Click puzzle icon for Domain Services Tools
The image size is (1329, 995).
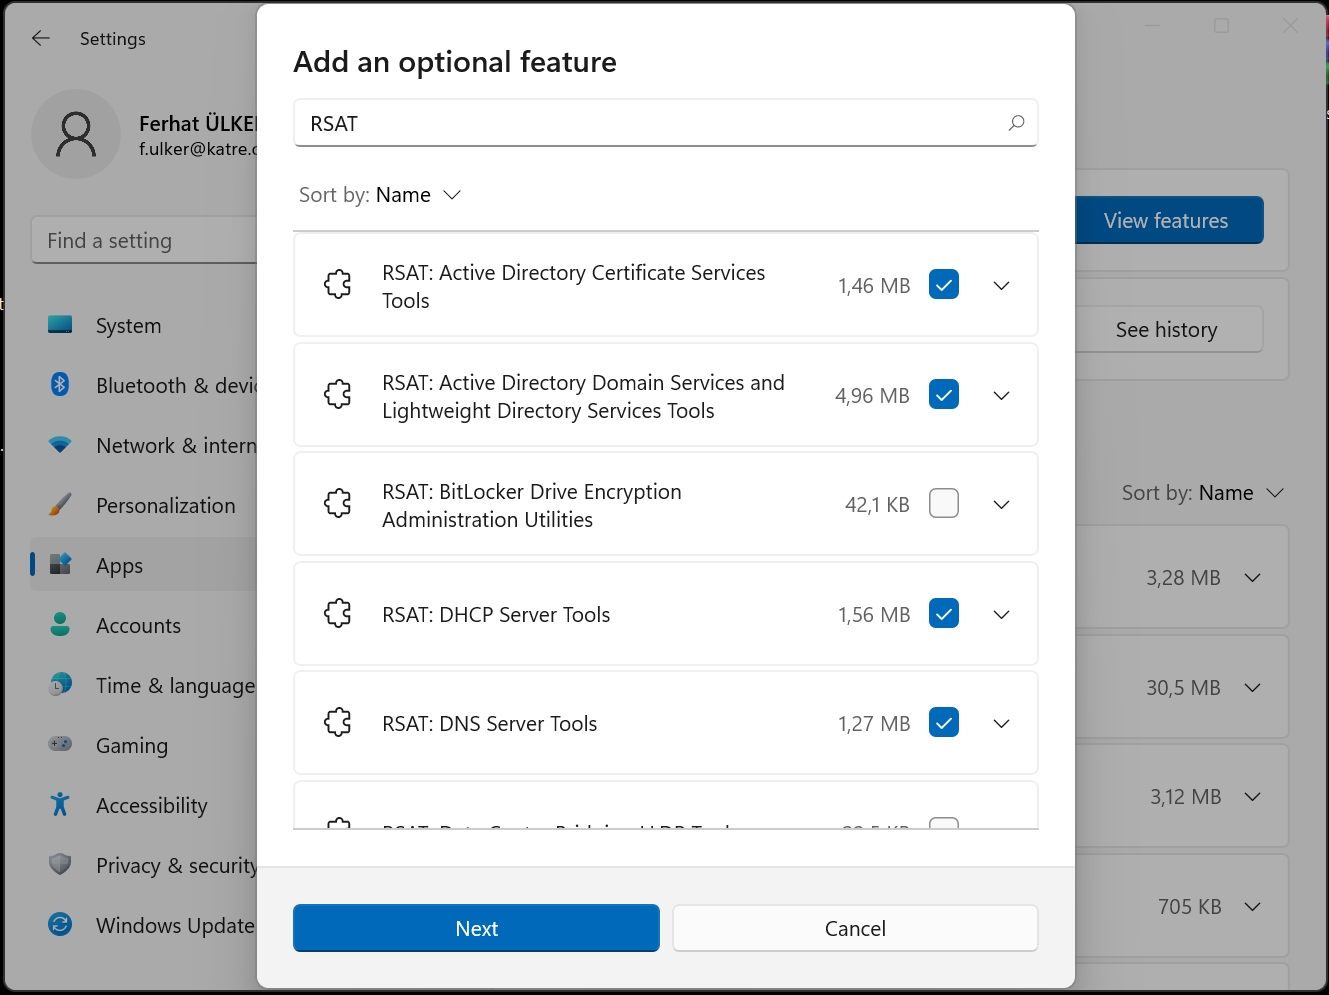pos(338,395)
